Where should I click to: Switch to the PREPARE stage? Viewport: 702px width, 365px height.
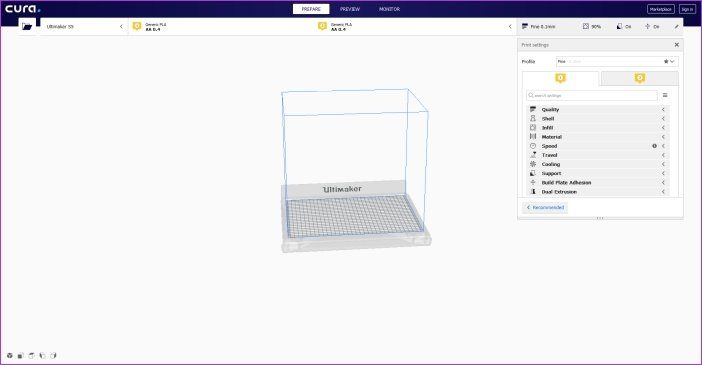tap(311, 9)
